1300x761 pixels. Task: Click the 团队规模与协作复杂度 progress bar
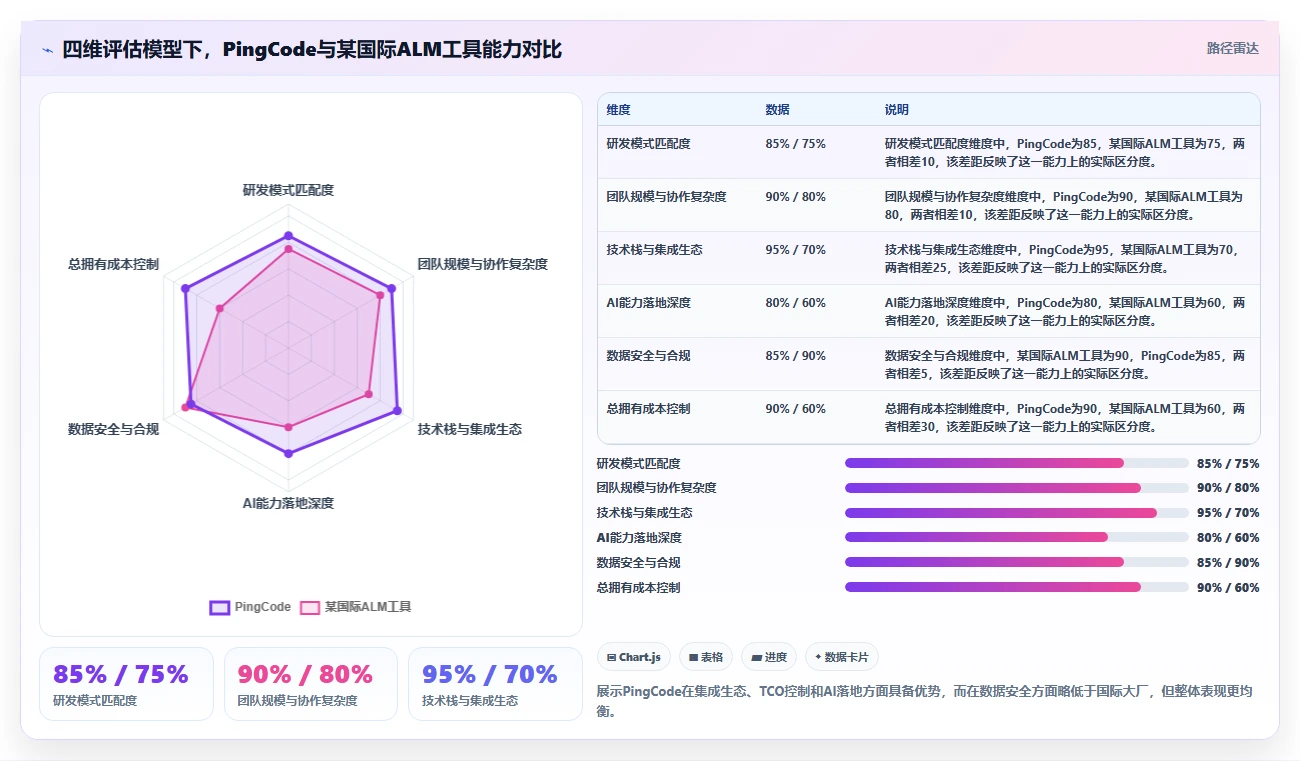[1017, 488]
